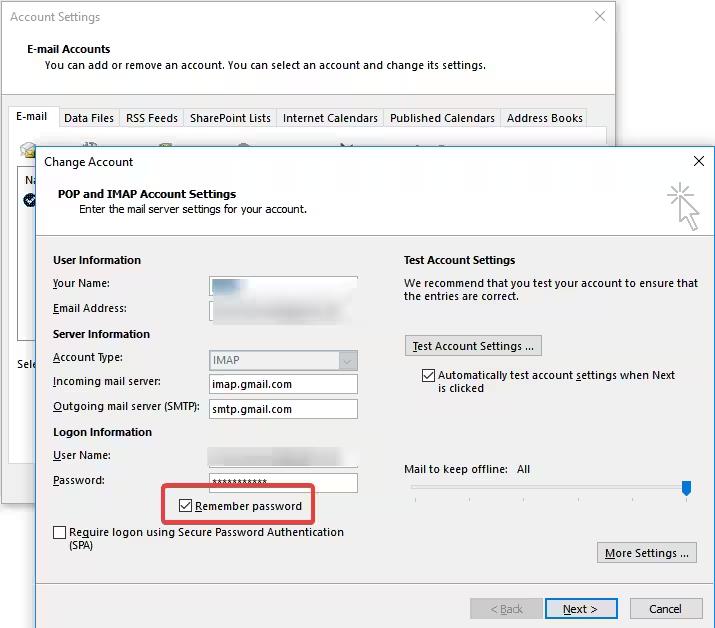Click the Outgoing mail server (SMTP) field

point(283,409)
